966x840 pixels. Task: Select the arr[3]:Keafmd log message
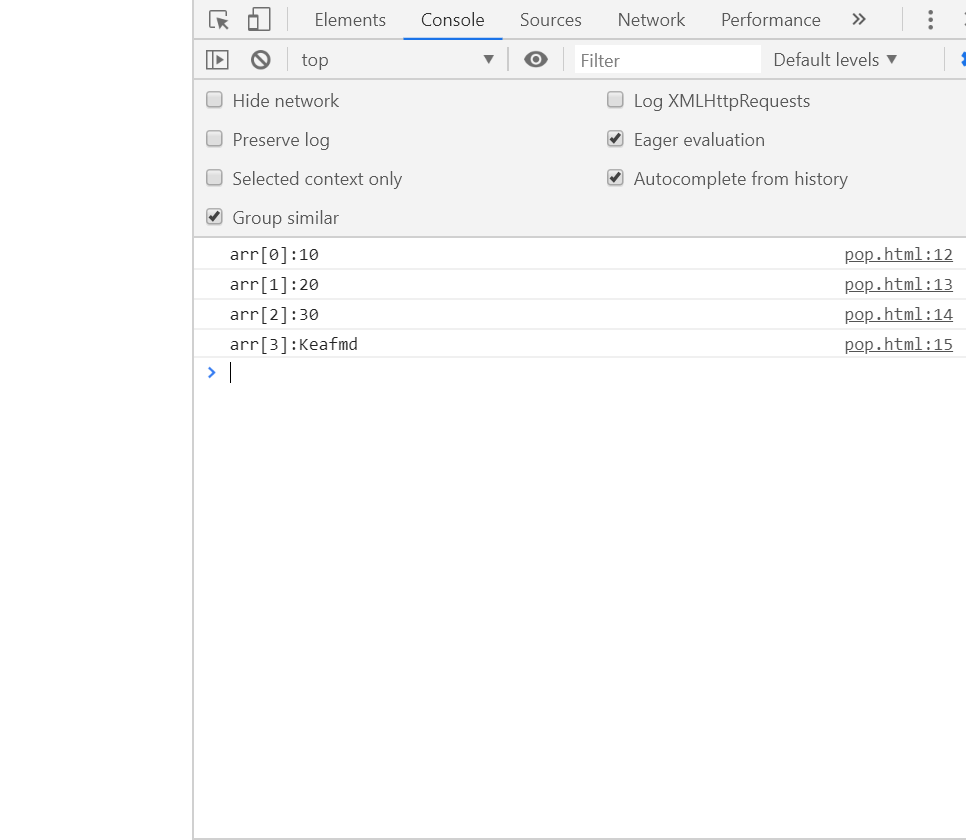pyautogui.click(x=293, y=345)
